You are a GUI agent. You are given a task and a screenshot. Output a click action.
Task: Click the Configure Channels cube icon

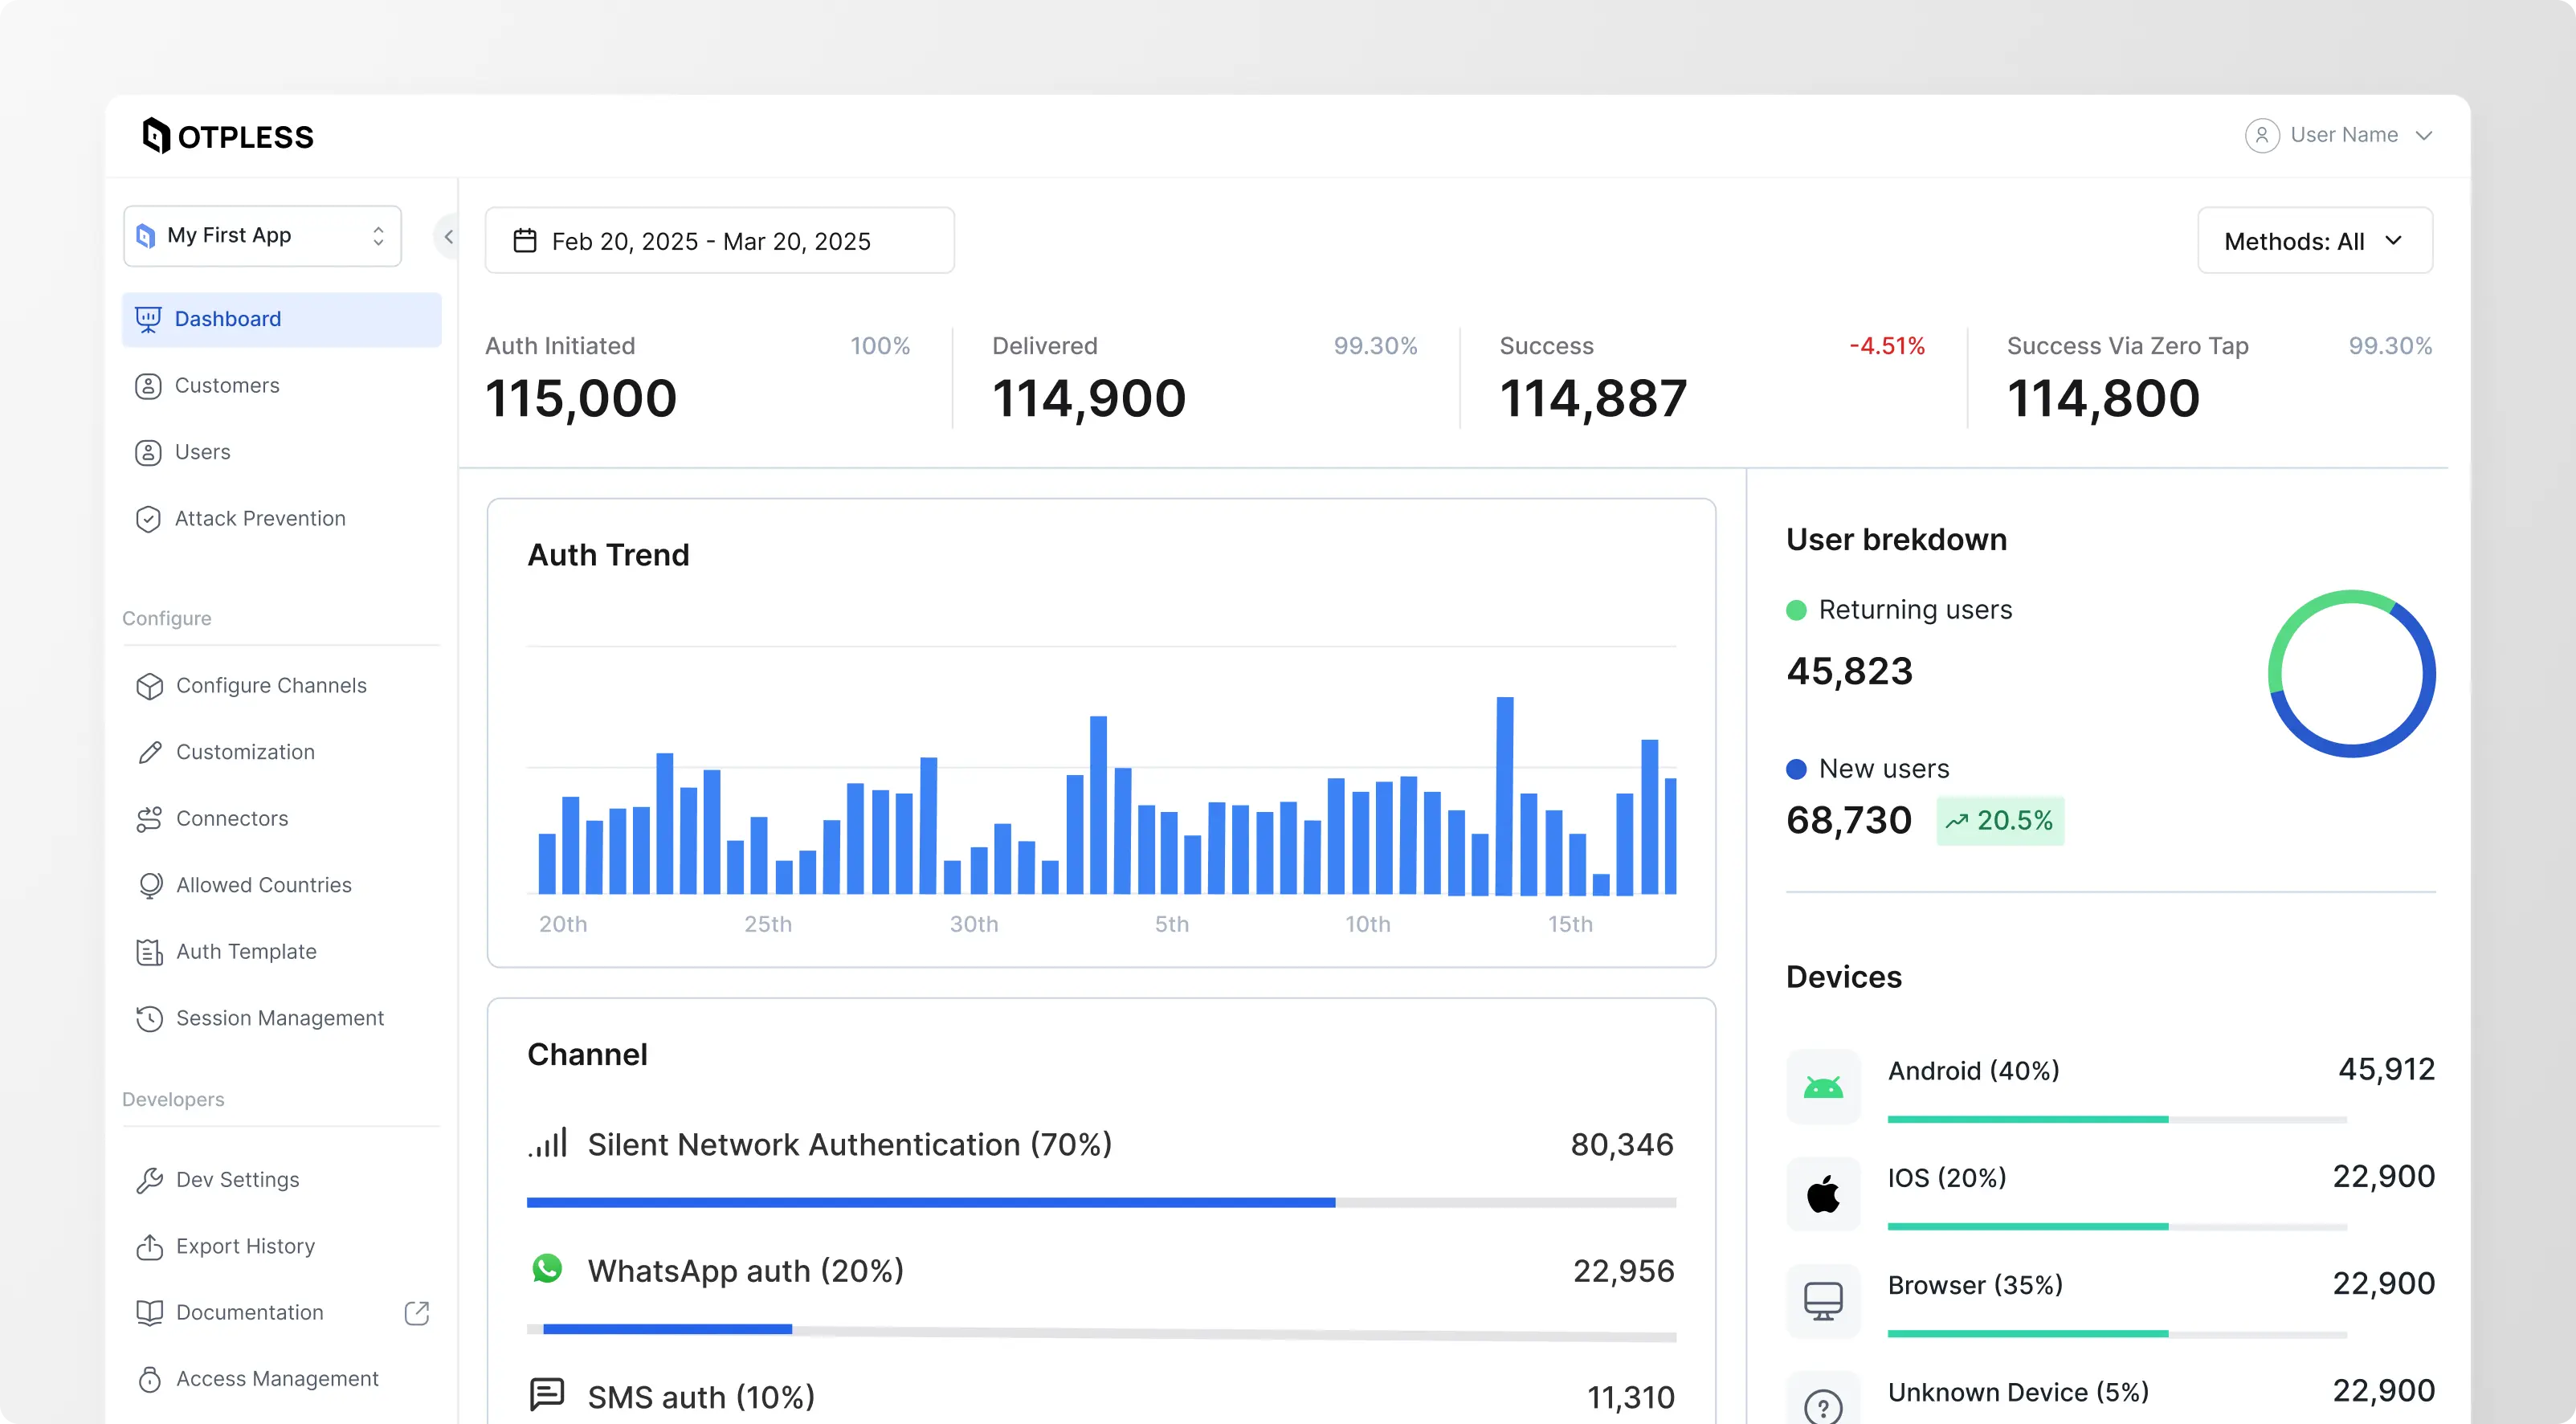150,686
